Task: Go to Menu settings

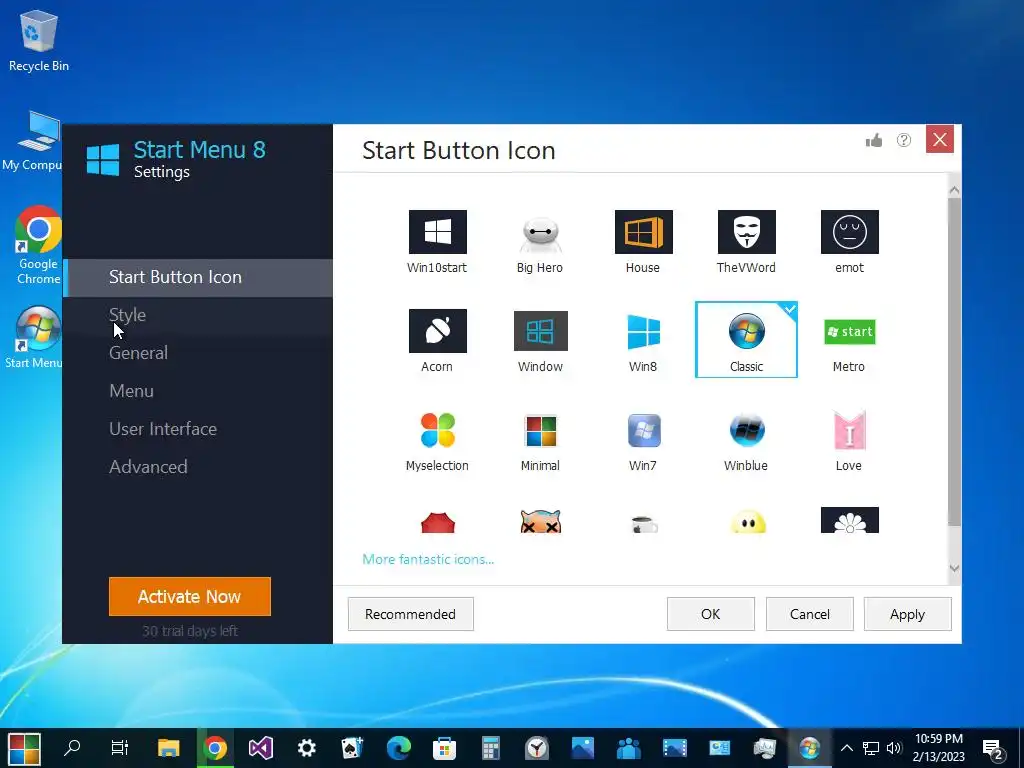Action: [x=198, y=391]
